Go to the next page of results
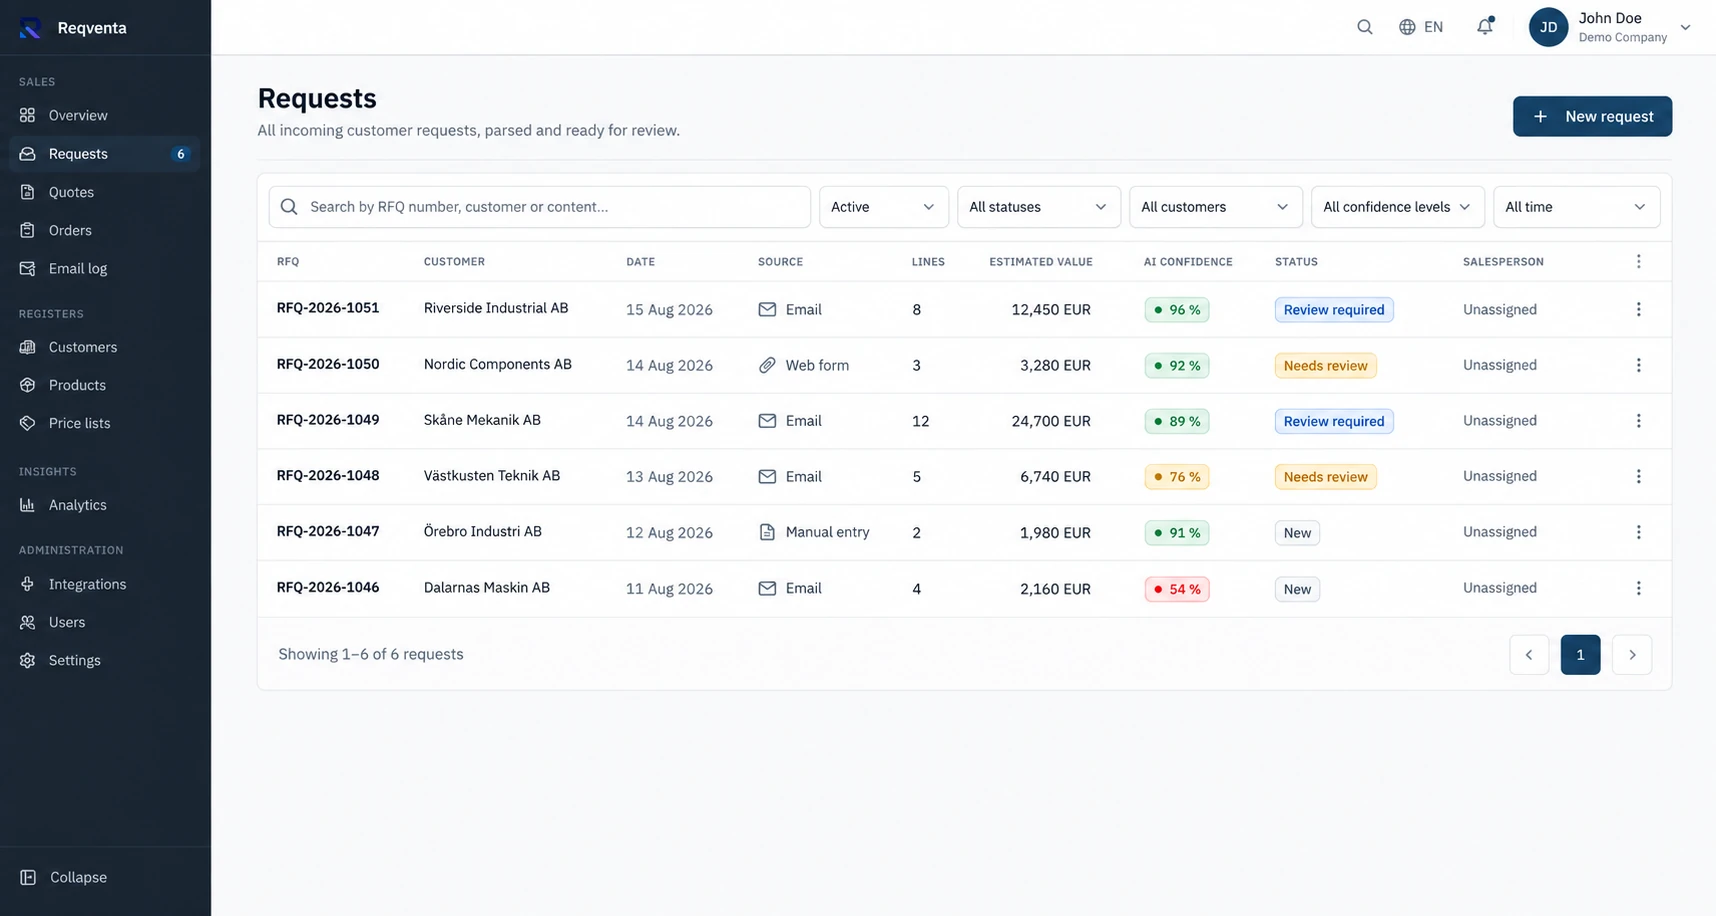 click(1632, 655)
